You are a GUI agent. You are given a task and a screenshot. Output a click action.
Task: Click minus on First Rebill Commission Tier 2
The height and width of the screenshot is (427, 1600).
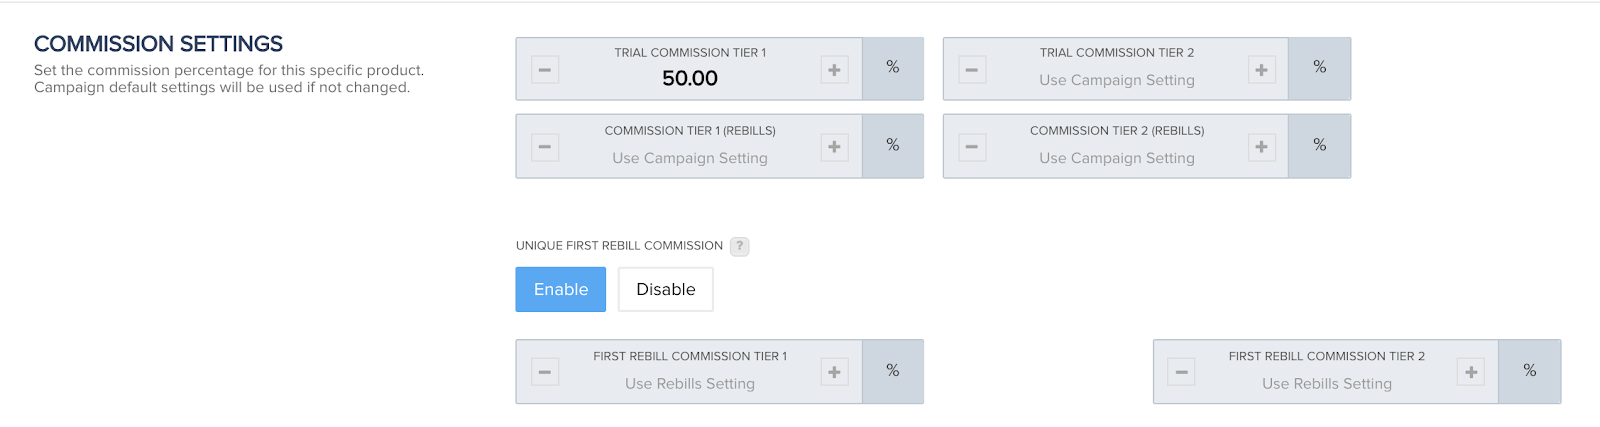[x=1182, y=372]
